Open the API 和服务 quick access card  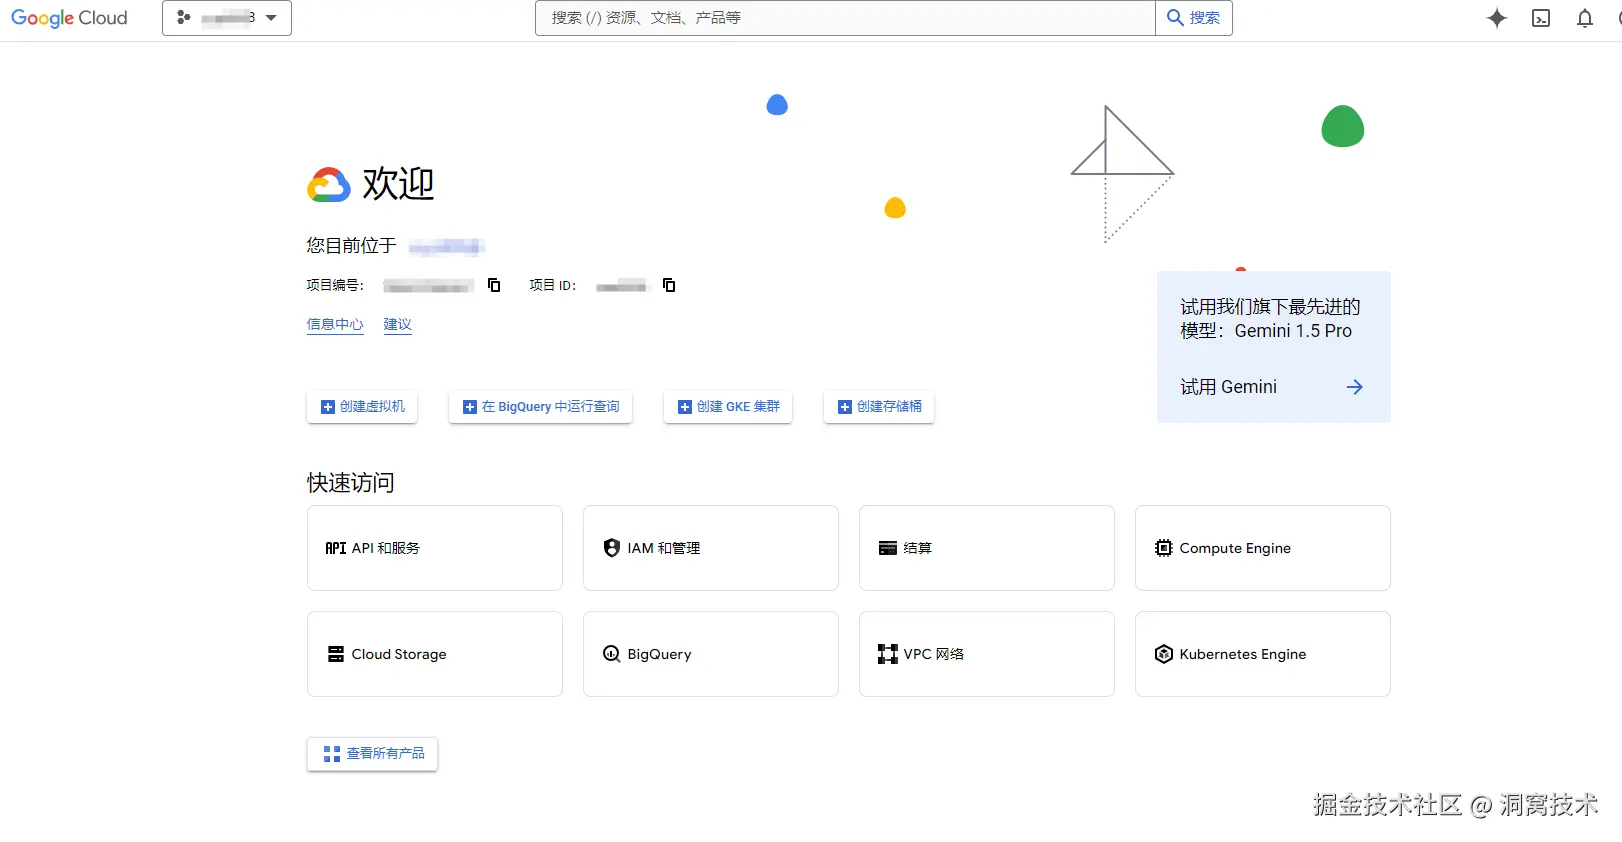435,548
